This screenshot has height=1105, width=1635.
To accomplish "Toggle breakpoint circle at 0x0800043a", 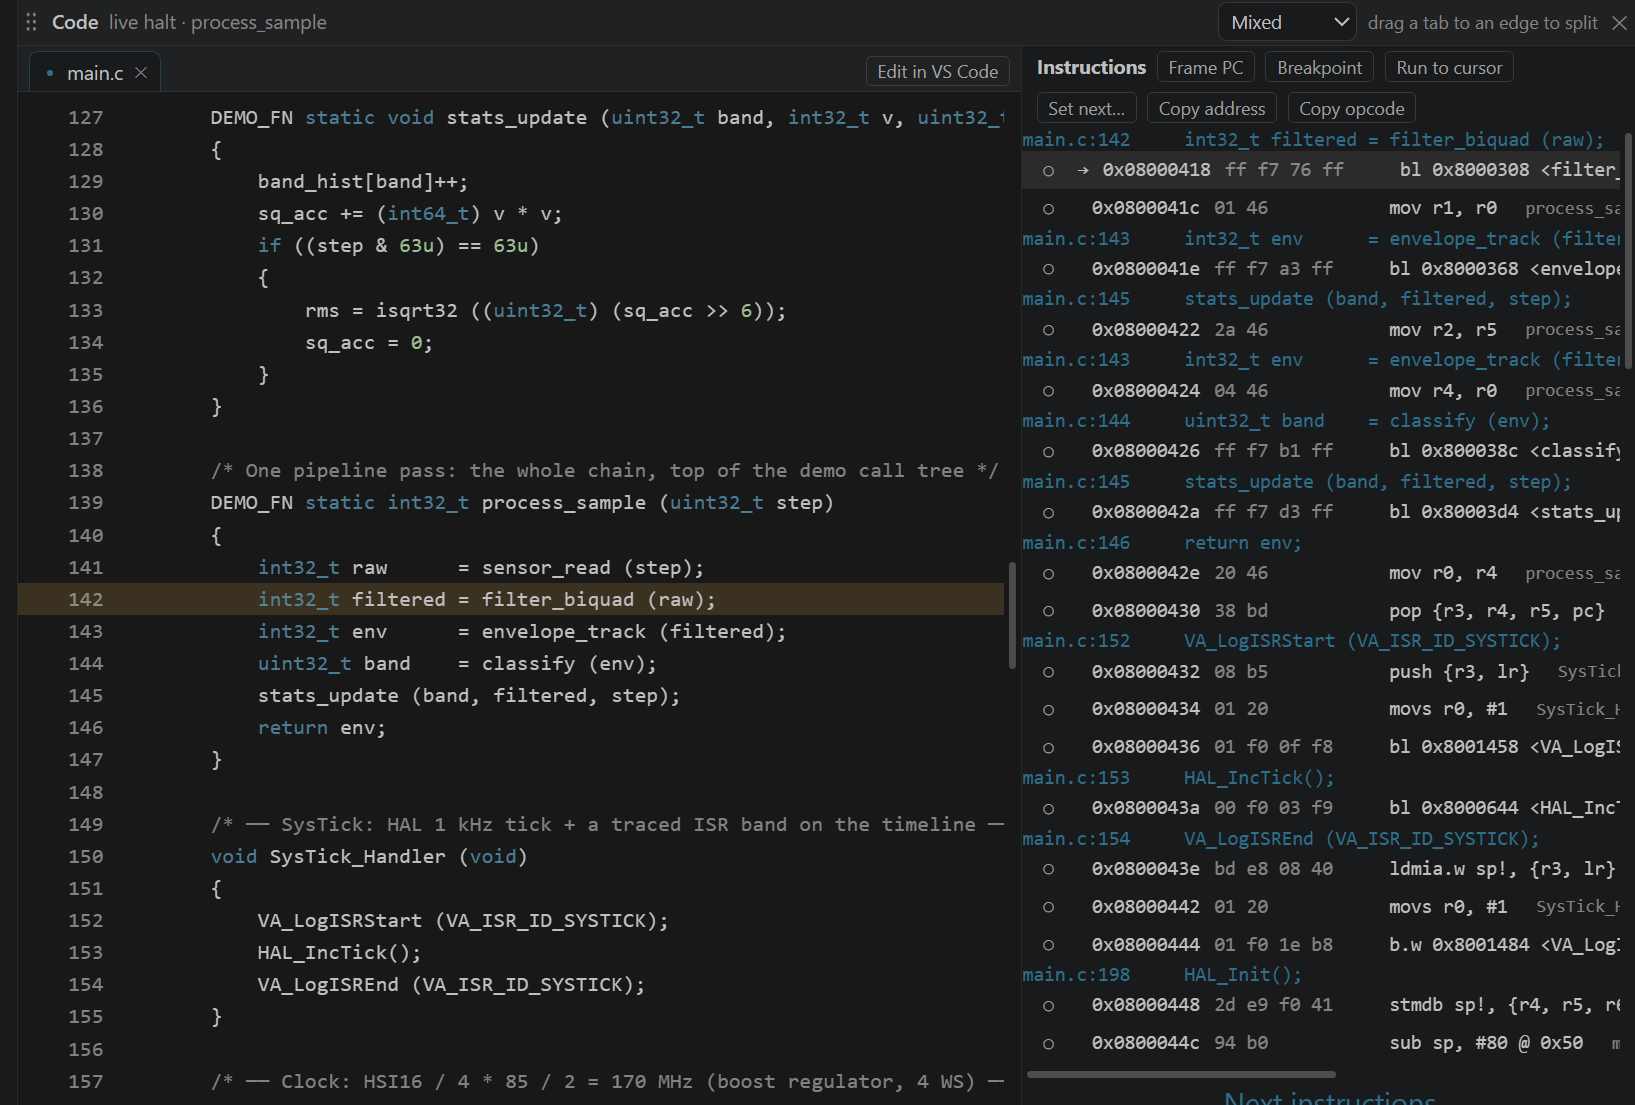I will 1048,808.
